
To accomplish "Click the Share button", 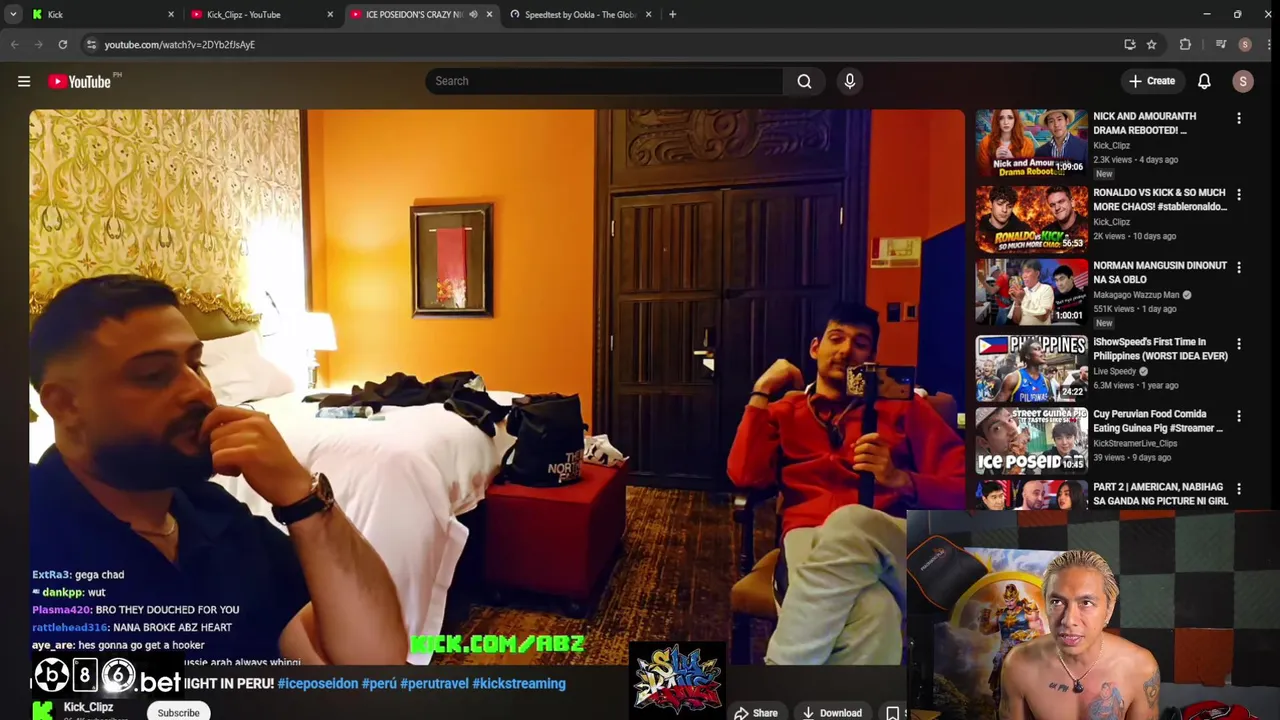I will 755,712.
